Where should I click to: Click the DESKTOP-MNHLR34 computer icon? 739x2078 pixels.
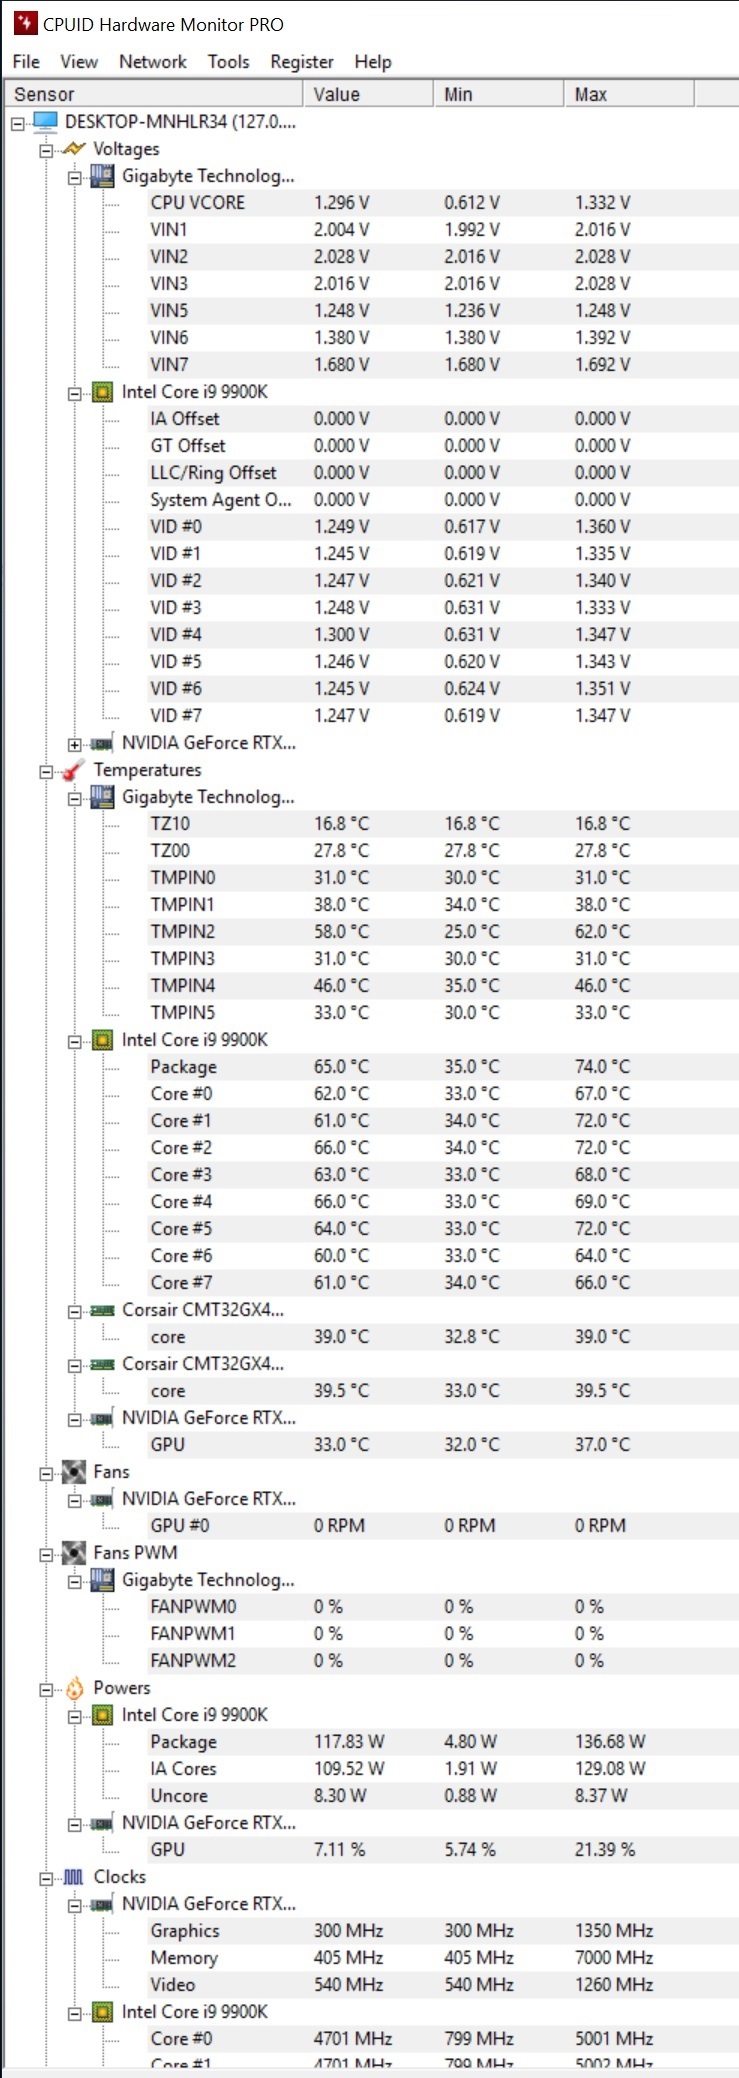(45, 122)
